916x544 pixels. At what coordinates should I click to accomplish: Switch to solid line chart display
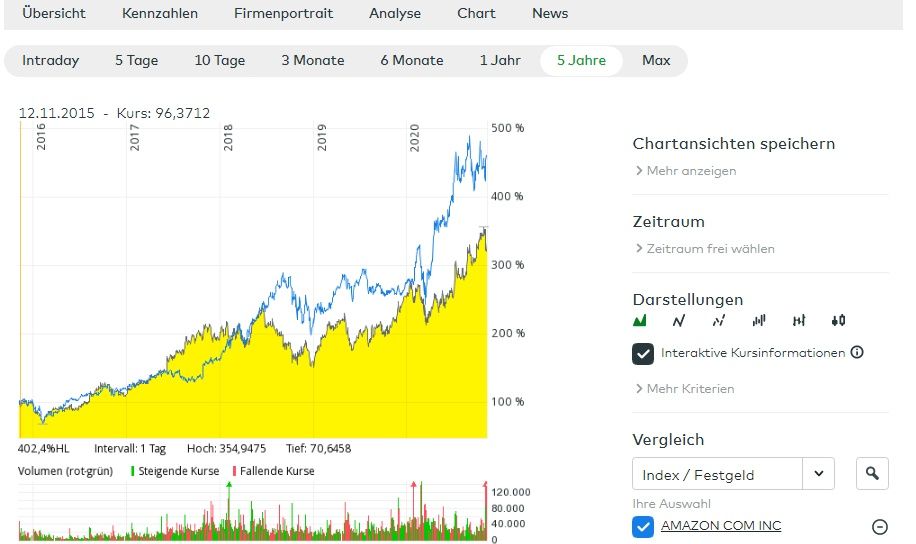pos(679,321)
